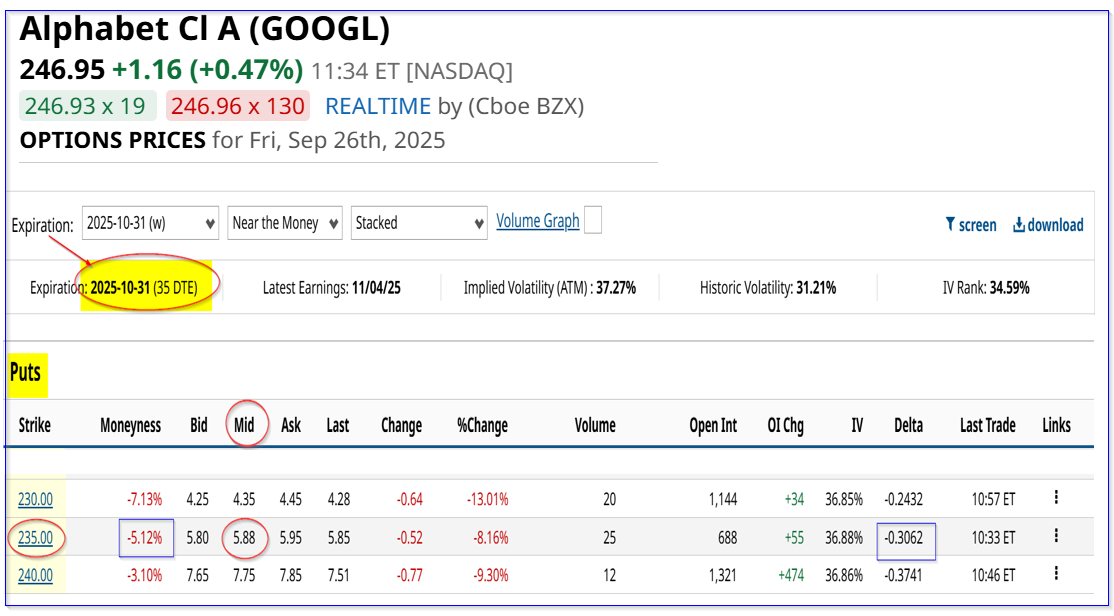Click the 36.88% IV value

coord(844,538)
